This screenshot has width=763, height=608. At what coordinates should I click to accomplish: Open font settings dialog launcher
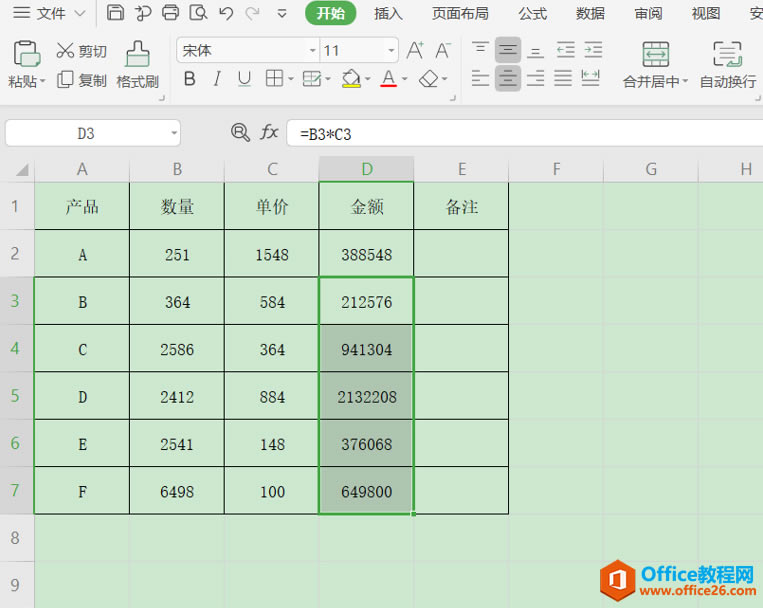tap(453, 98)
